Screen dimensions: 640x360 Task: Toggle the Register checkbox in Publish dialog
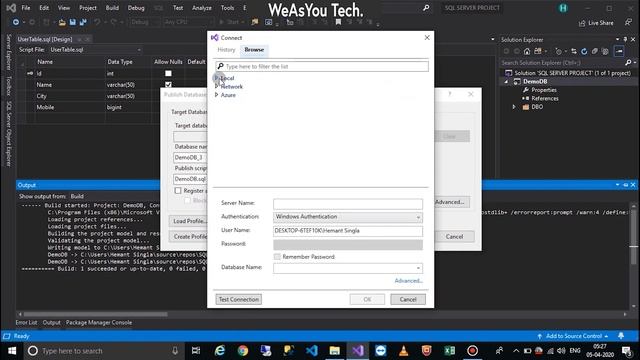tap(178, 191)
